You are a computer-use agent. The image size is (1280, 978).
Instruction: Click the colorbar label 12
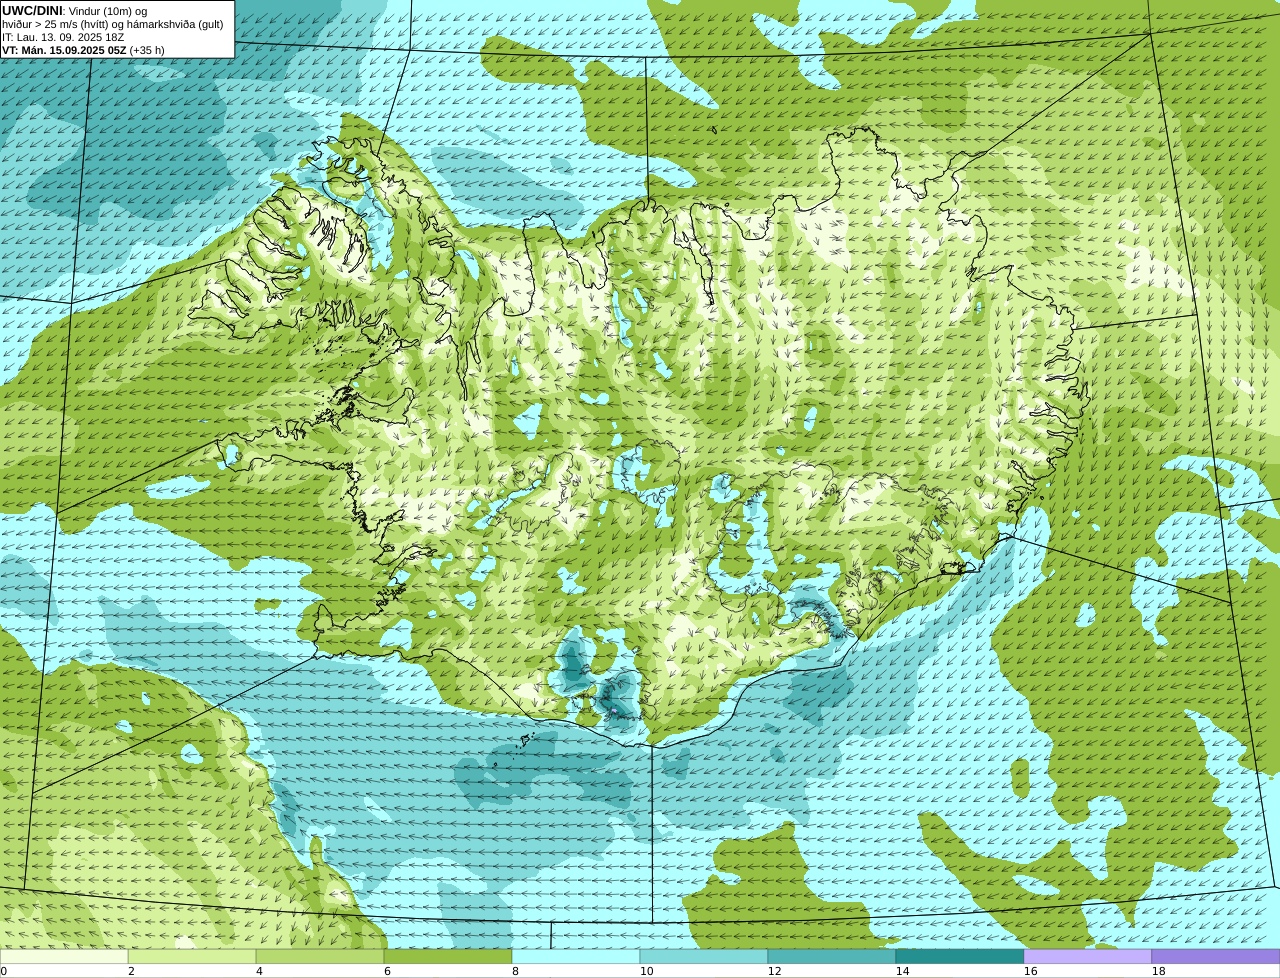774,971
